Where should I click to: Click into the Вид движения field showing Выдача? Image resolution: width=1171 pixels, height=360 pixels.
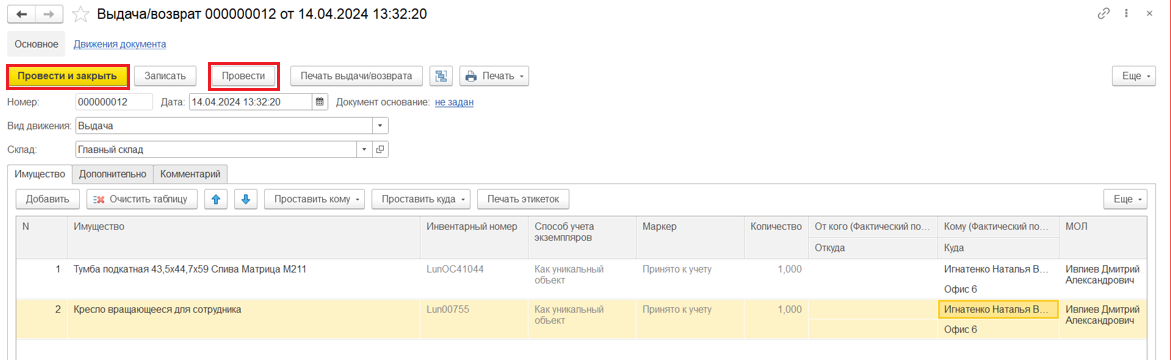click(224, 125)
